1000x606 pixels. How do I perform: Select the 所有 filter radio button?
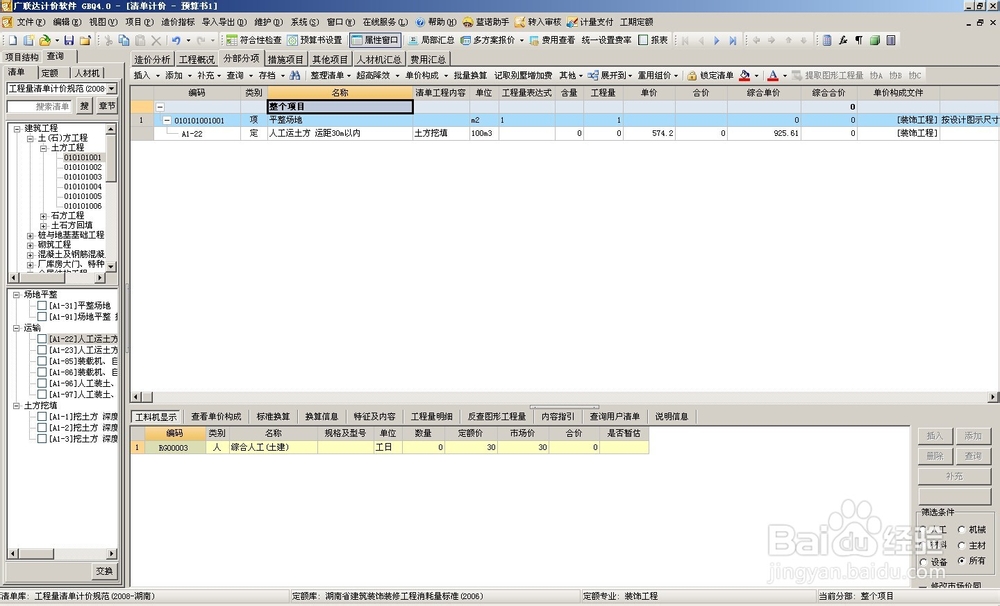click(962, 561)
